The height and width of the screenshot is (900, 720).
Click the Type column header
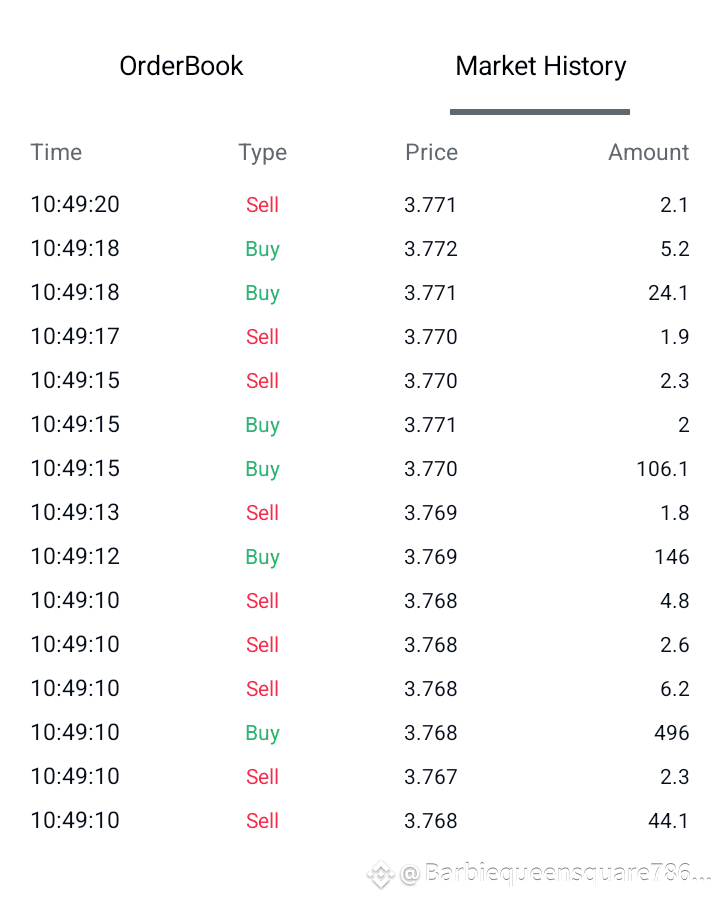point(262,153)
